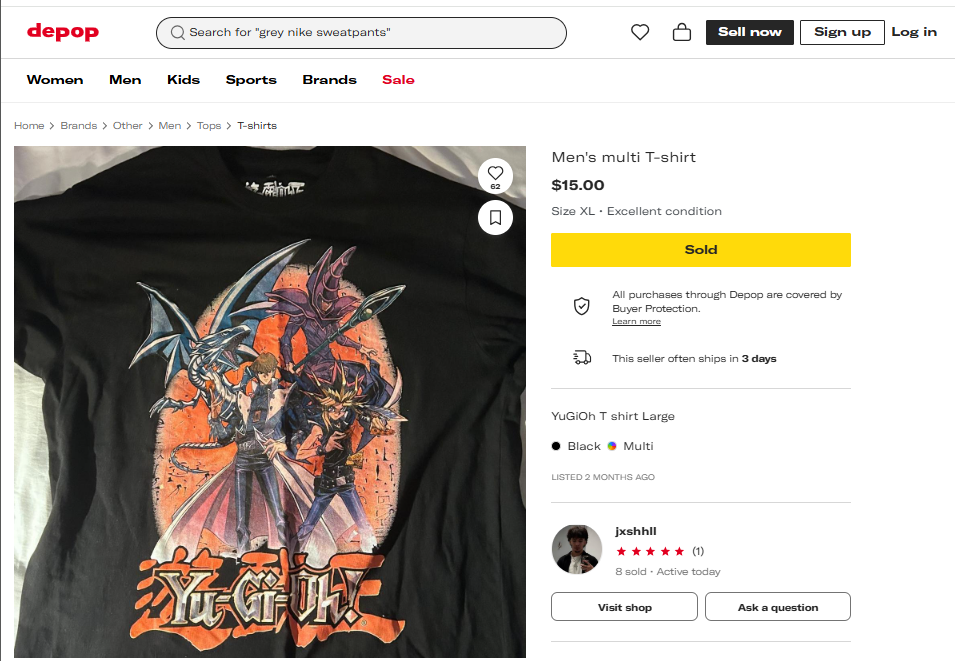The height and width of the screenshot is (661, 955).
Task: Open the saved likes heart icon in header
Action: (640, 32)
